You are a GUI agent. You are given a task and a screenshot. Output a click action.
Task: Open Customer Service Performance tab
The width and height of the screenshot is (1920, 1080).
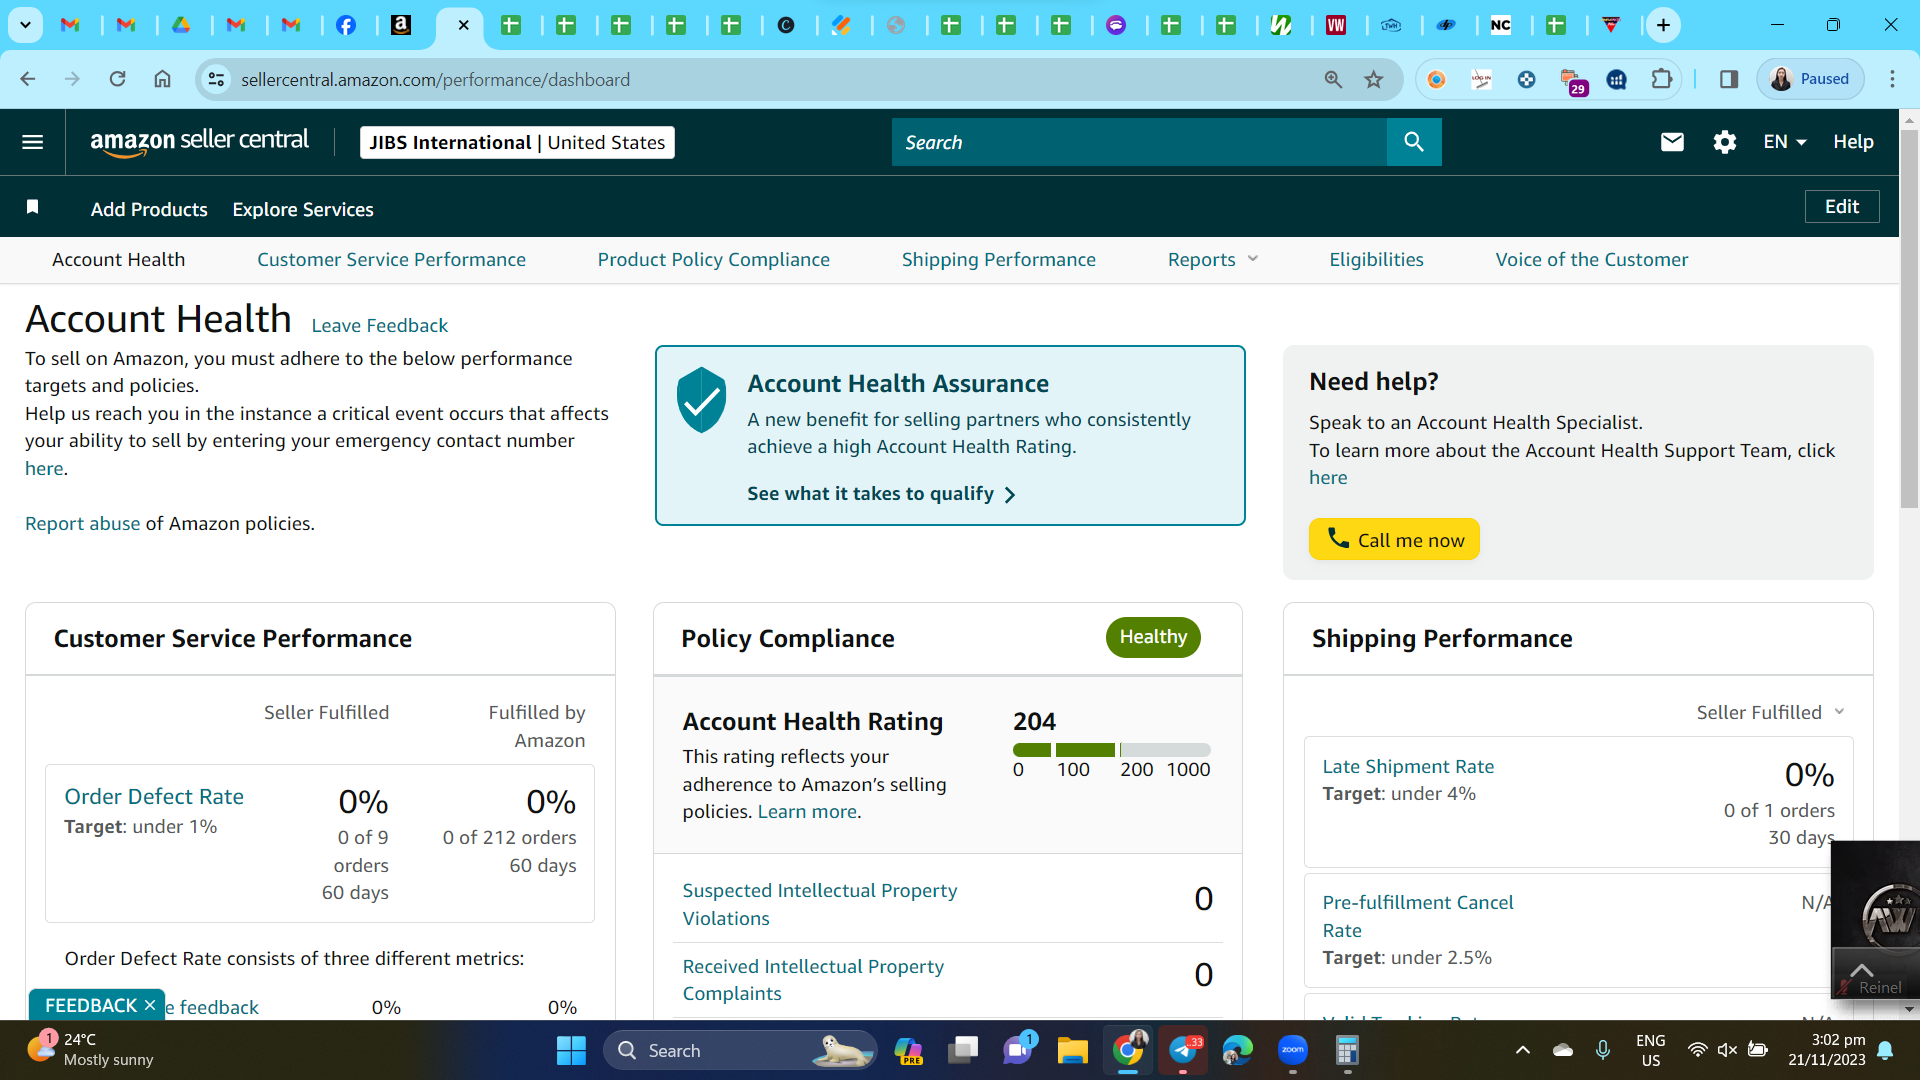coord(391,260)
